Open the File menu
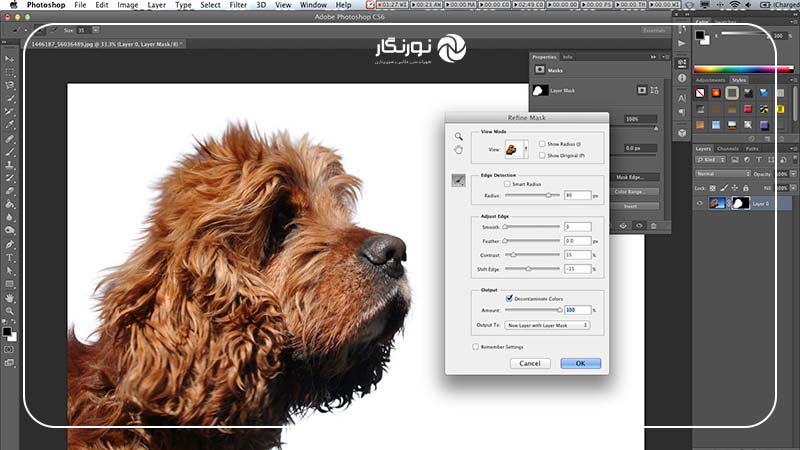The width and height of the screenshot is (800, 450). click(x=80, y=5)
